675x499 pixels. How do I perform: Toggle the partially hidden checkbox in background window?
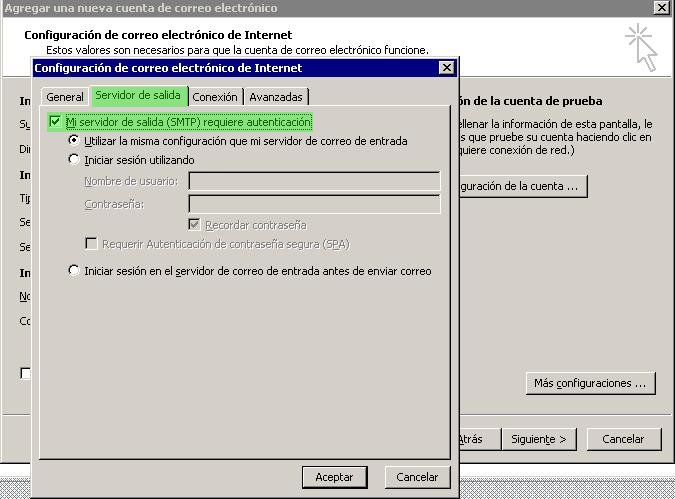(x=26, y=373)
